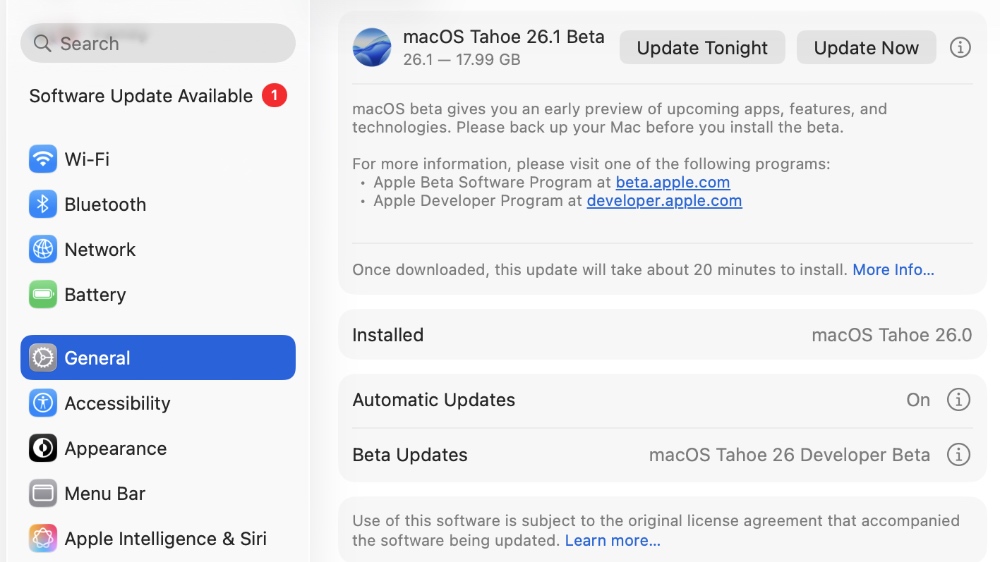Screen dimensions: 1000x562
Task: Click info icon beside Update Now
Action: click(960, 47)
